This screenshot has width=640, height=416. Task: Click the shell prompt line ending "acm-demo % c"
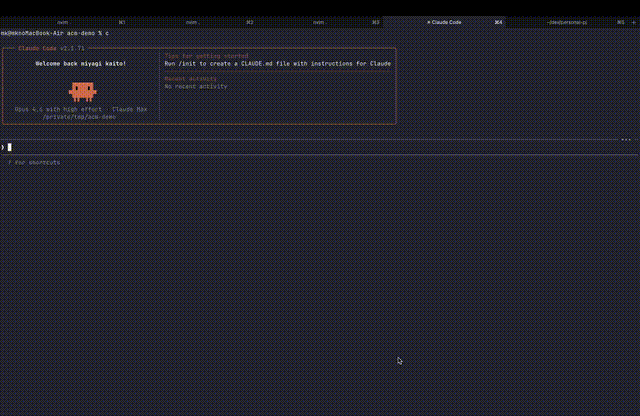(55, 33)
